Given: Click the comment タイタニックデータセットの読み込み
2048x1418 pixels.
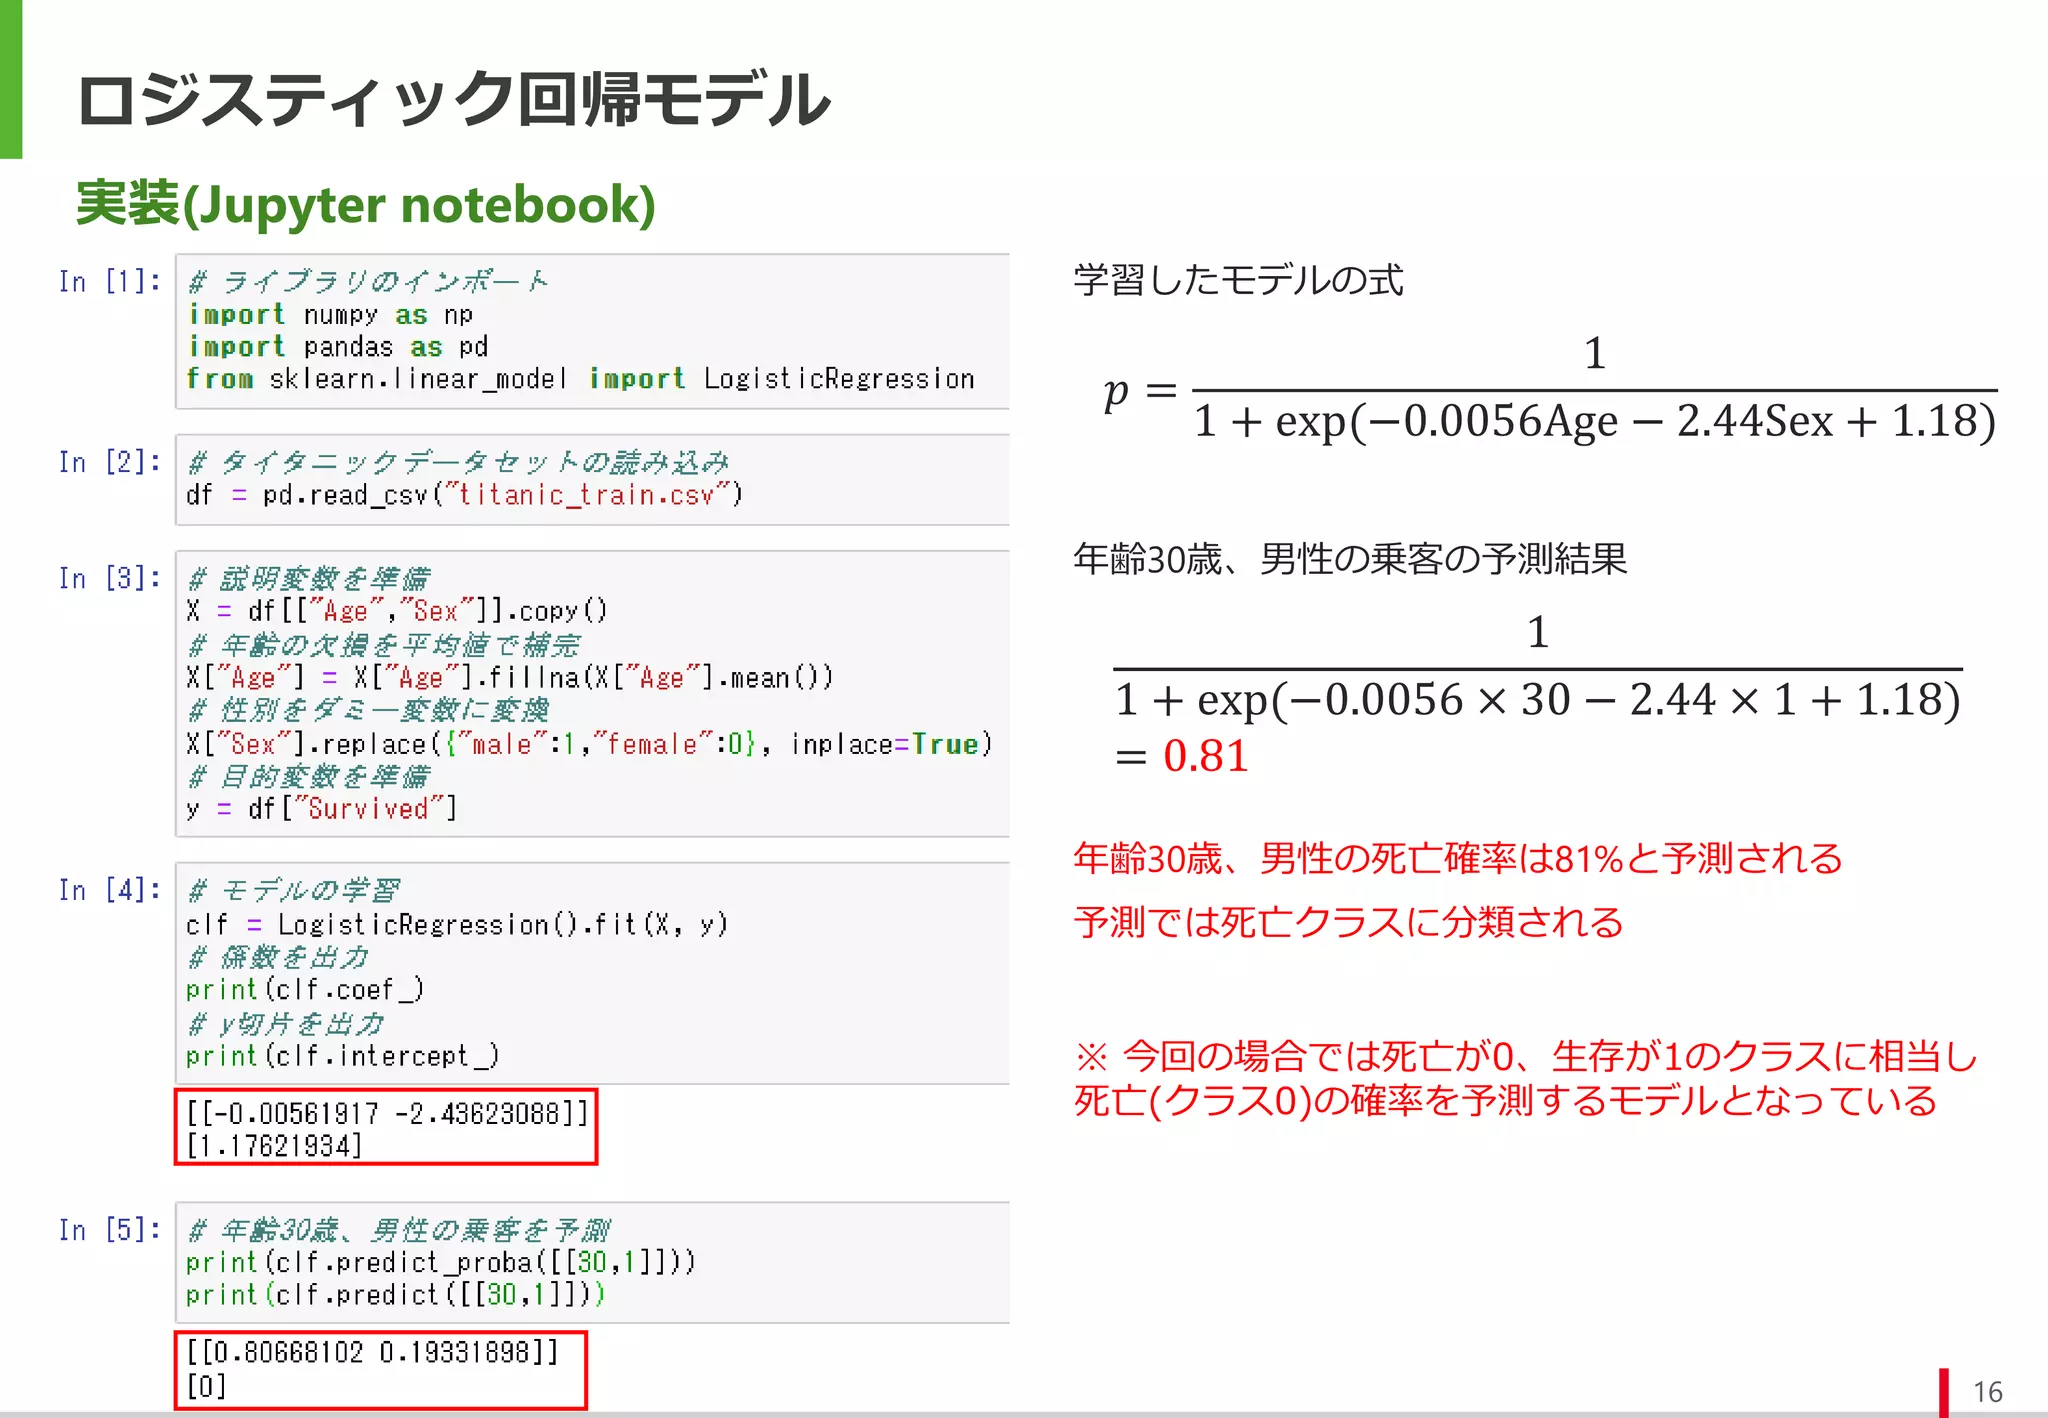Looking at the screenshot, I should pyautogui.click(x=459, y=462).
